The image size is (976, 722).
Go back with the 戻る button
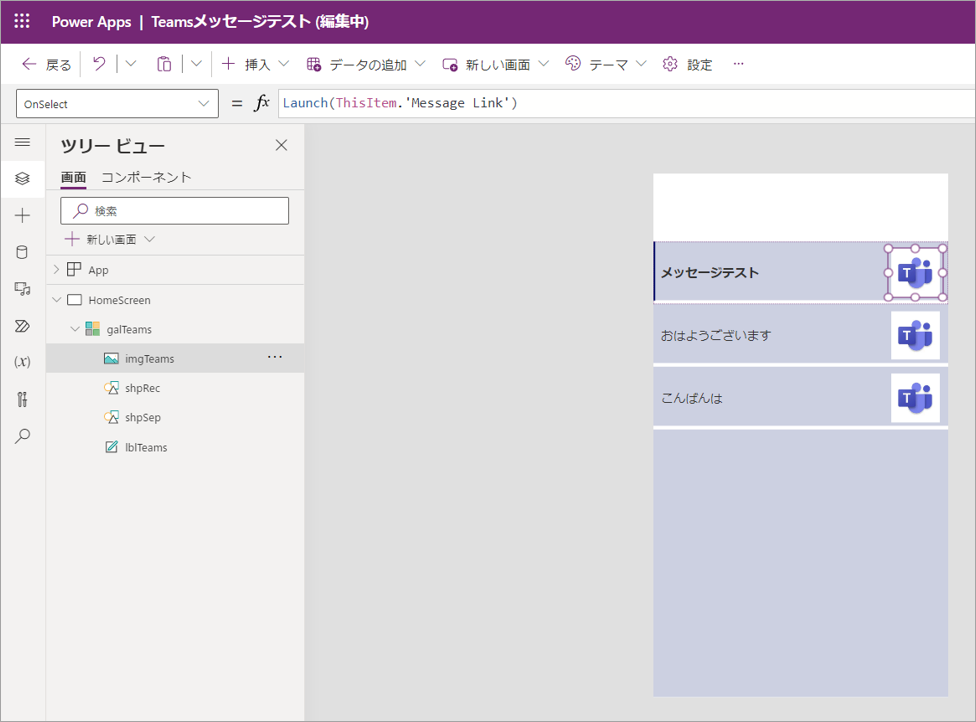47,64
